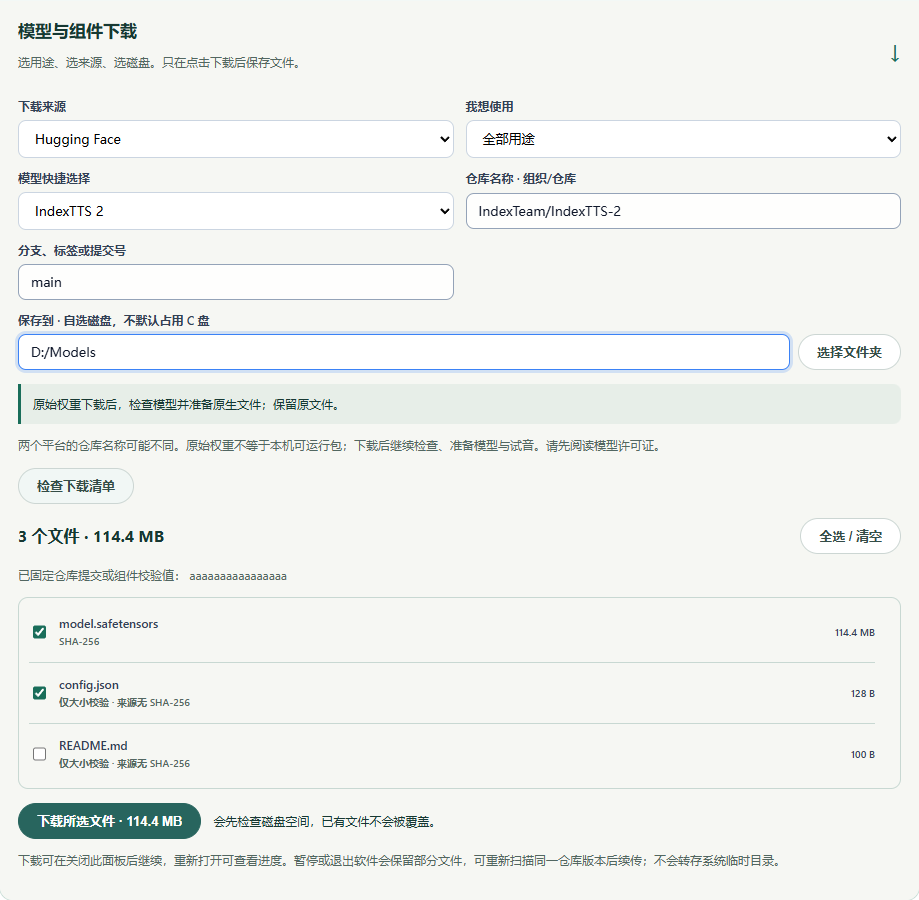Click the 128 B size value
The width and height of the screenshot is (919, 900).
[863, 694]
